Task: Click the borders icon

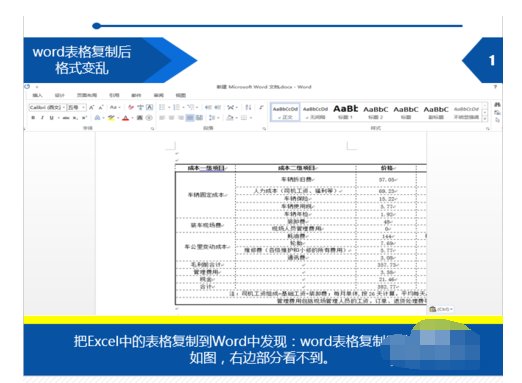Action: tap(244, 118)
